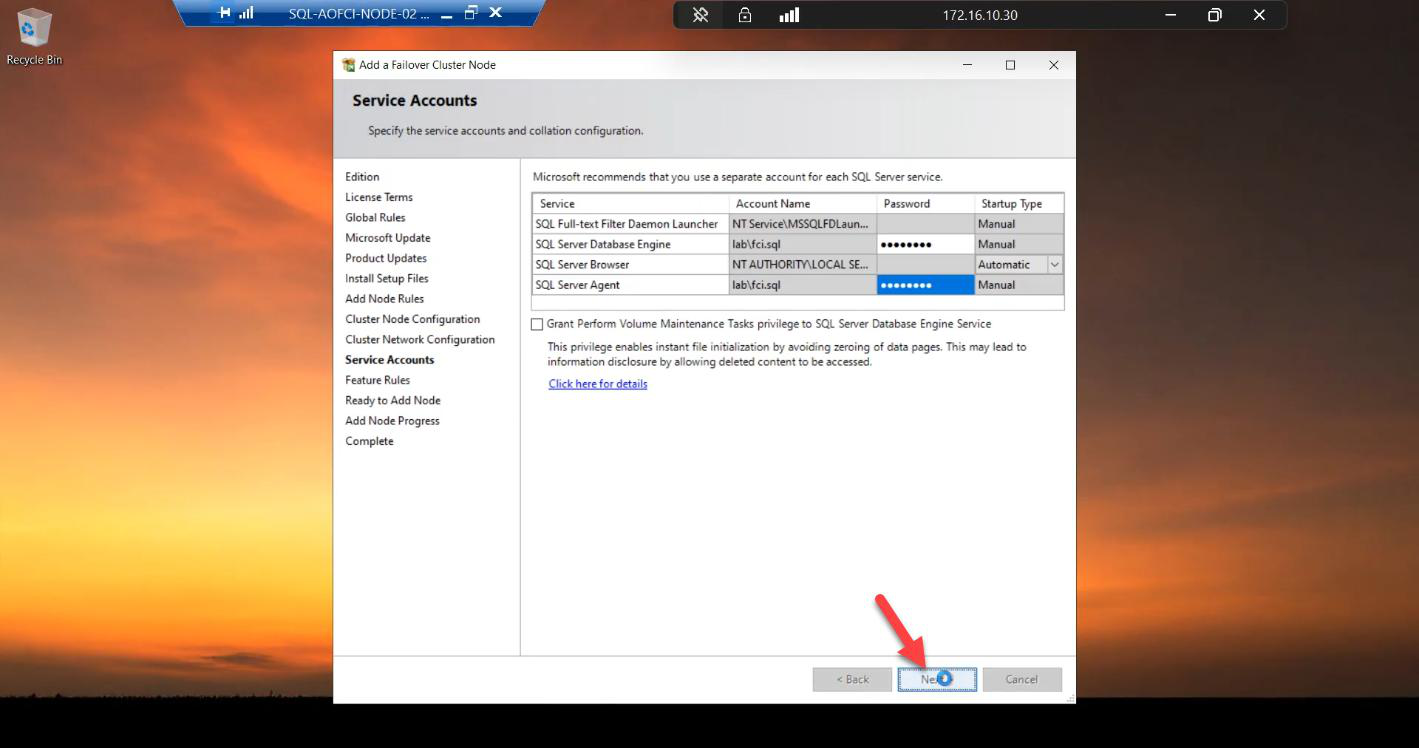
Task: Click the Account Name column header
Action: [803, 204]
